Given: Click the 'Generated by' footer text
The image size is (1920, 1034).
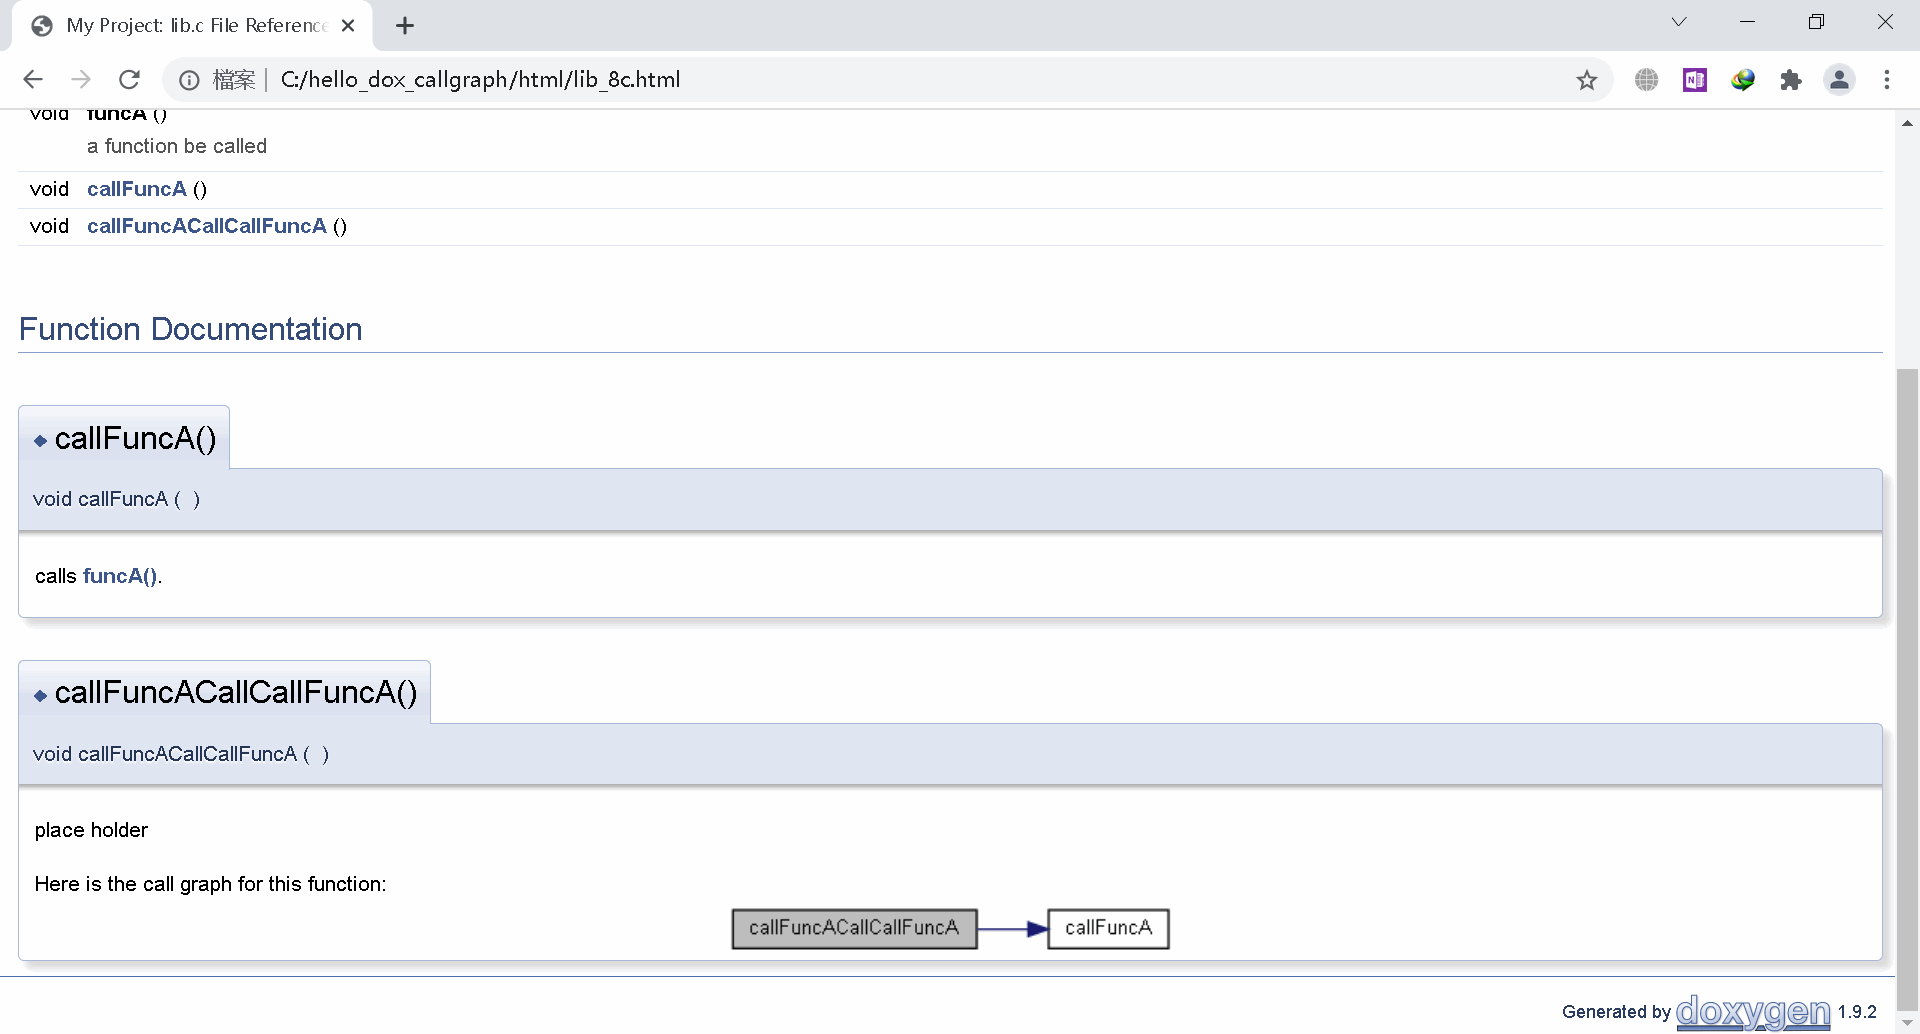Looking at the screenshot, I should (1616, 1012).
